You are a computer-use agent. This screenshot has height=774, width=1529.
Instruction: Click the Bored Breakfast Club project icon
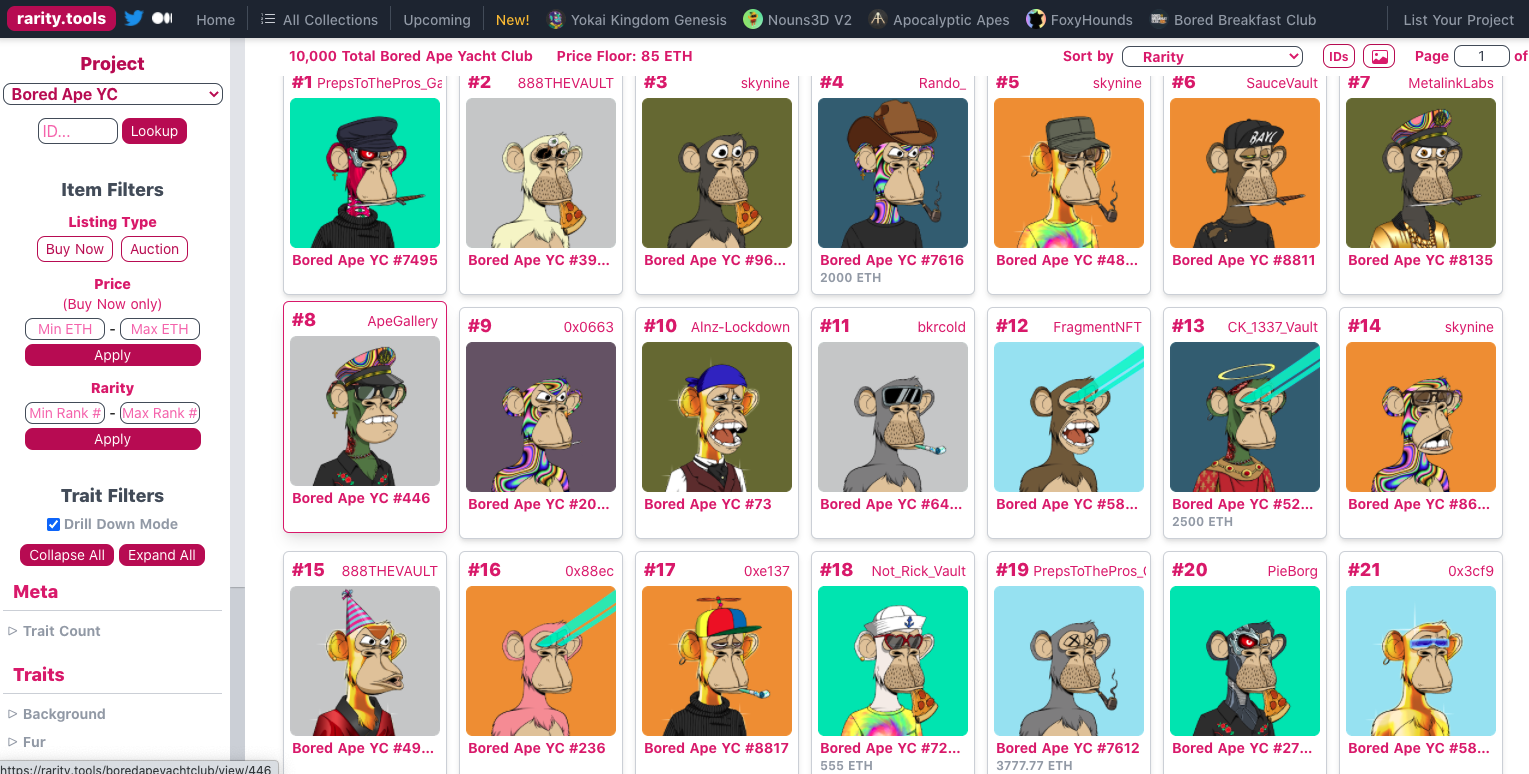click(1159, 19)
